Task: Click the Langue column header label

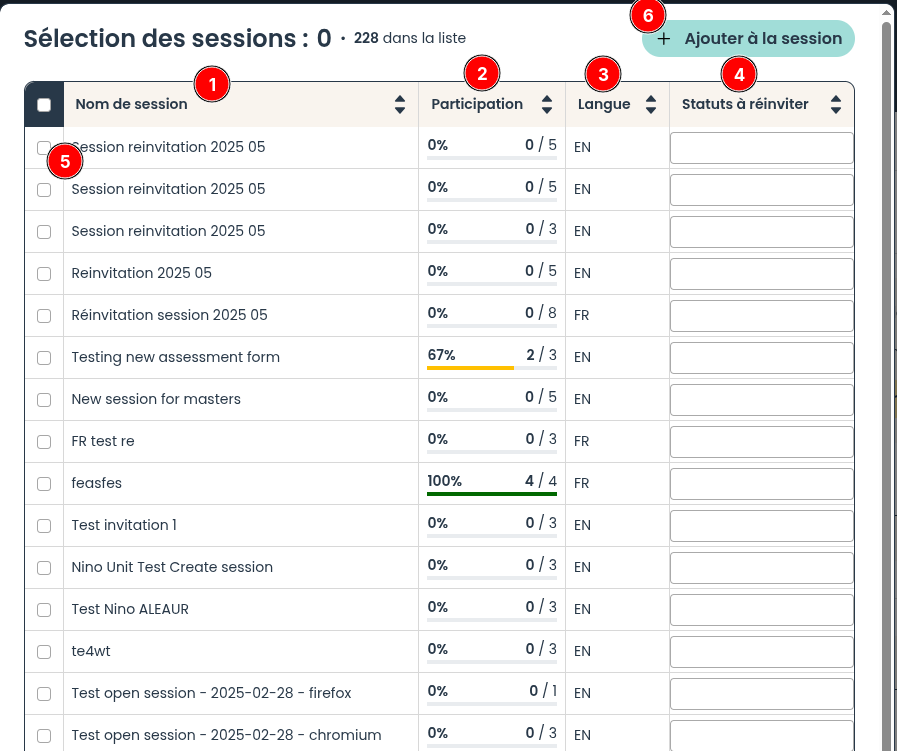Action: (604, 104)
